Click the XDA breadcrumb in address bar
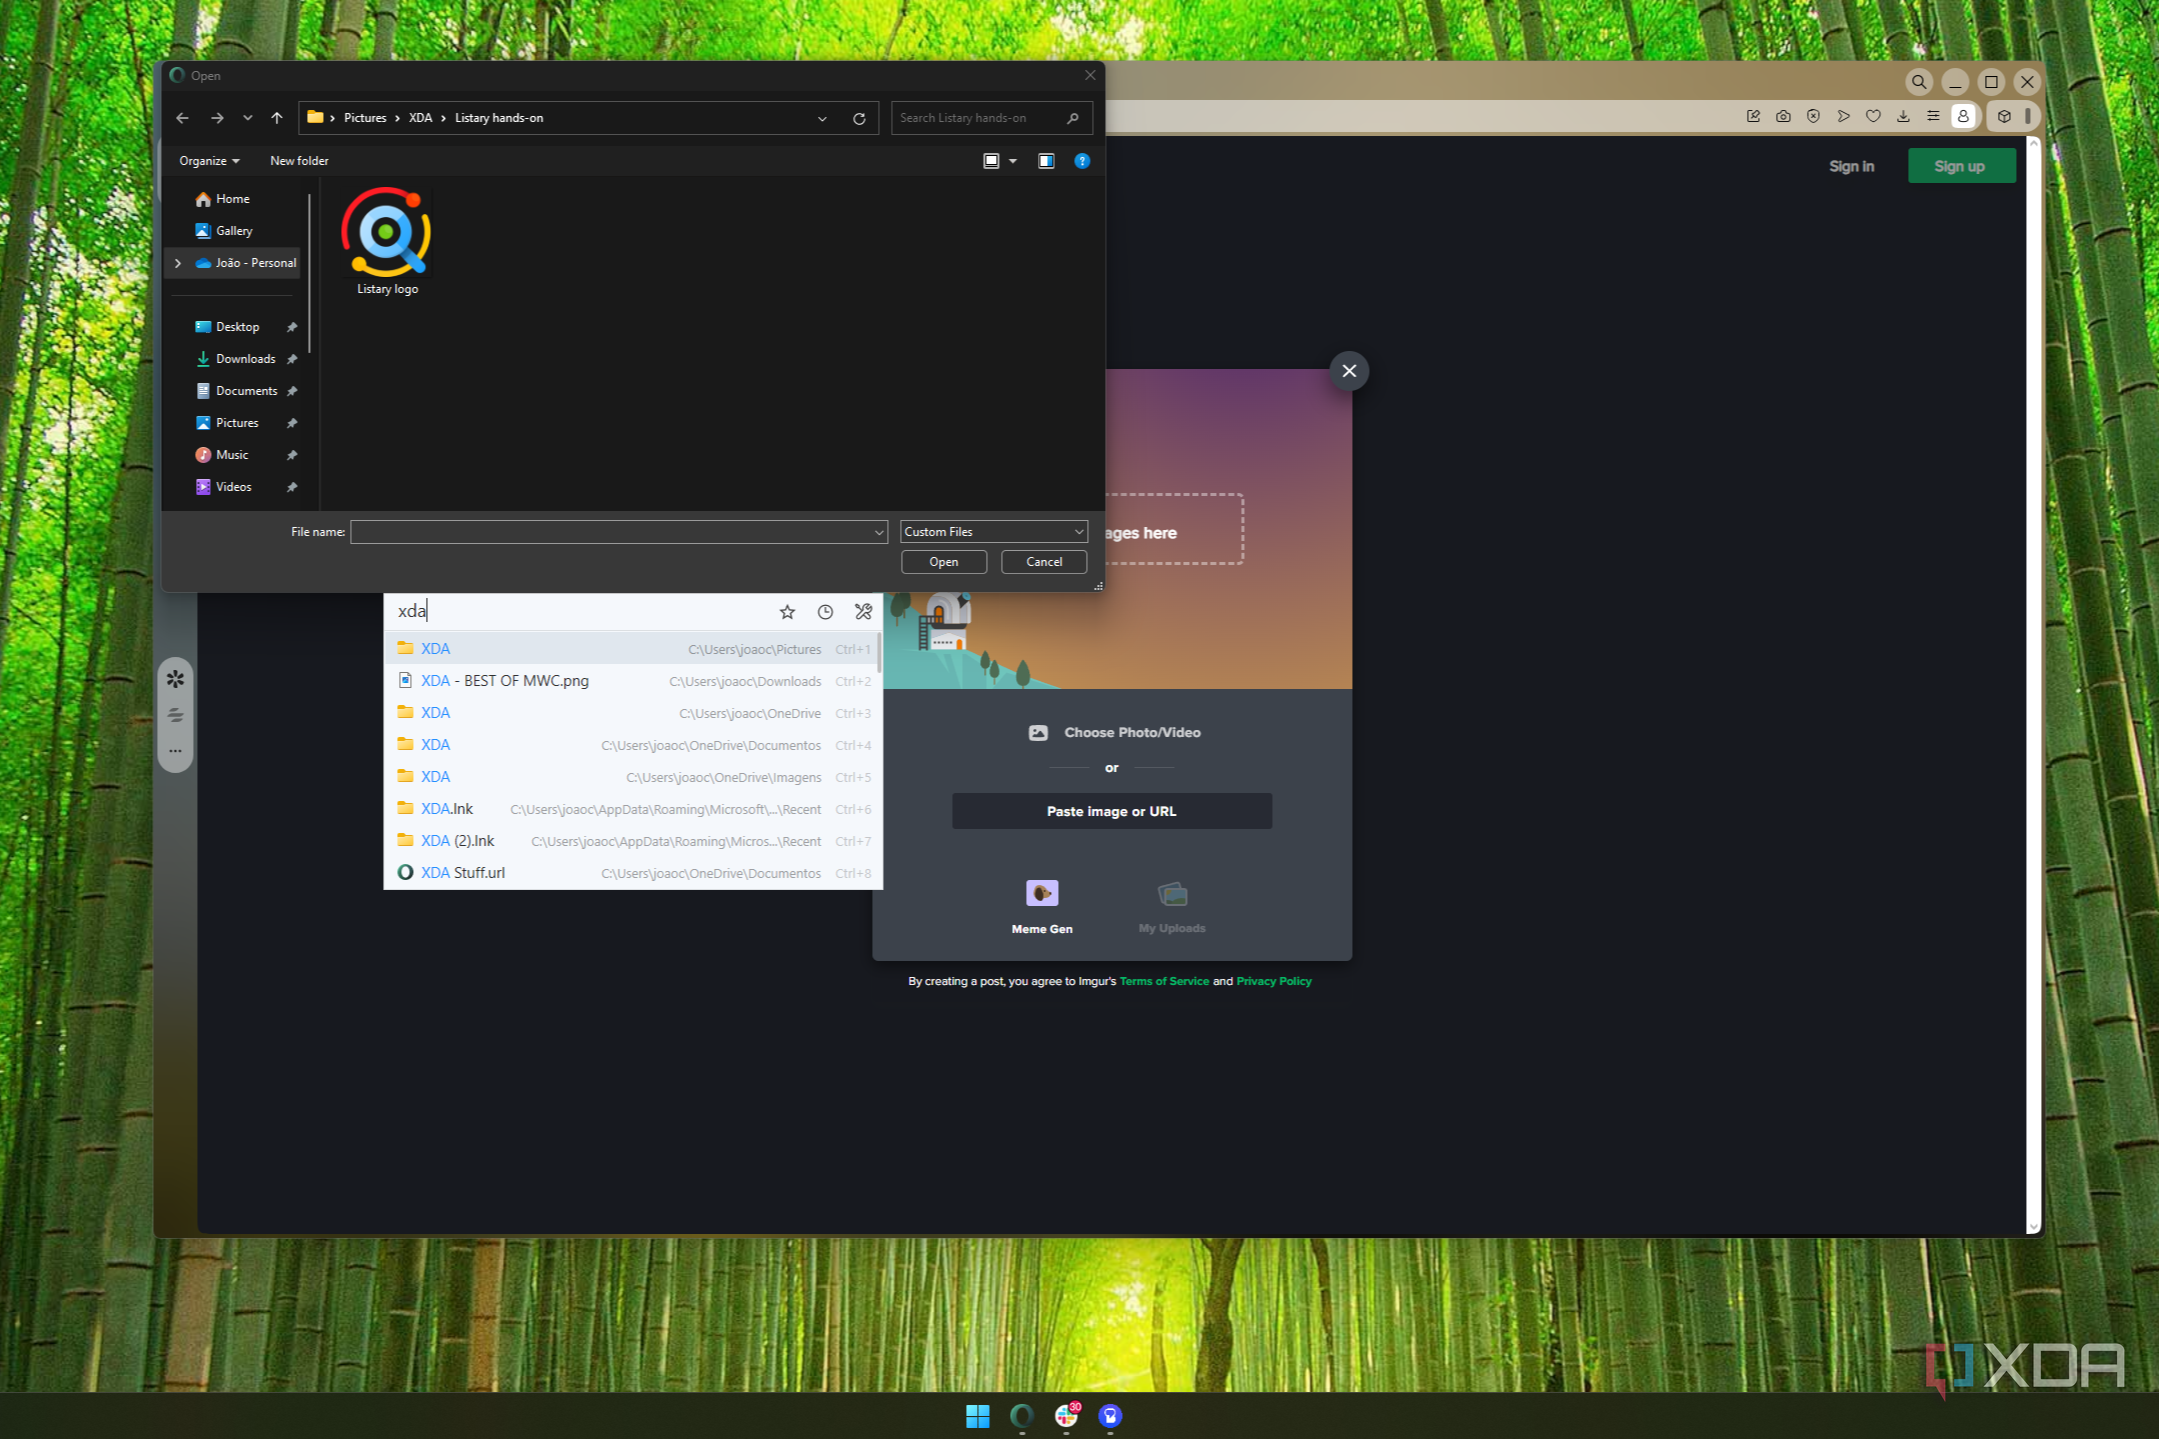Screen dimensions: 2159x1439 point(420,118)
